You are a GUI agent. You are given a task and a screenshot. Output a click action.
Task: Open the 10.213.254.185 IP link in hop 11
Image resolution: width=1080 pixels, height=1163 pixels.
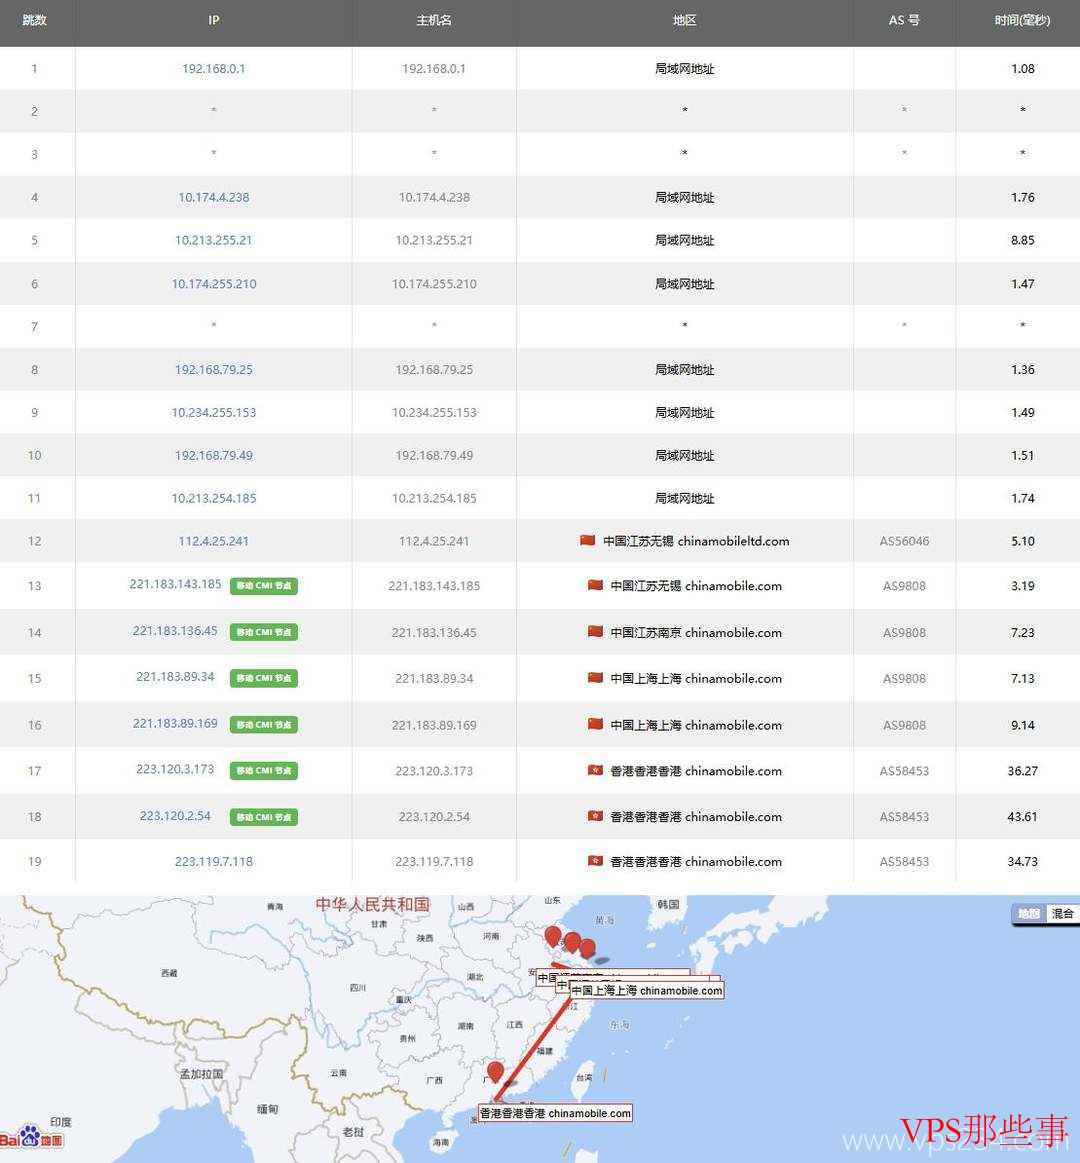click(214, 498)
